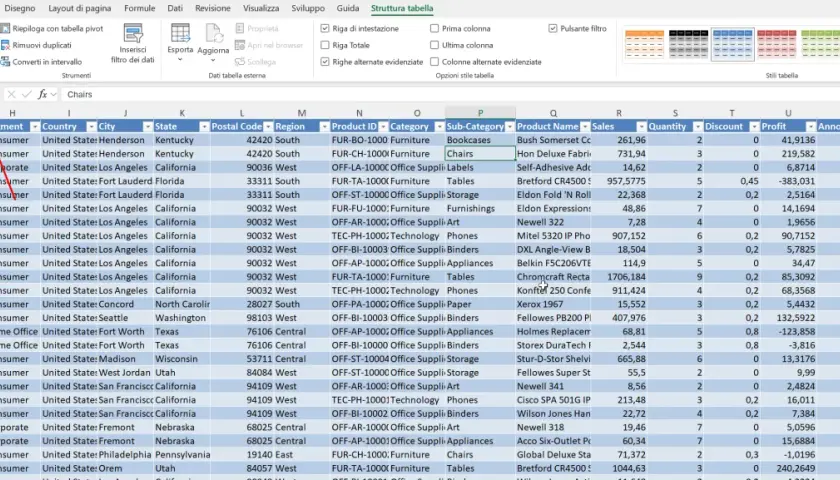840x480 pixels.
Task: Open the Layout di pagina tab
Action: [x=80, y=8]
